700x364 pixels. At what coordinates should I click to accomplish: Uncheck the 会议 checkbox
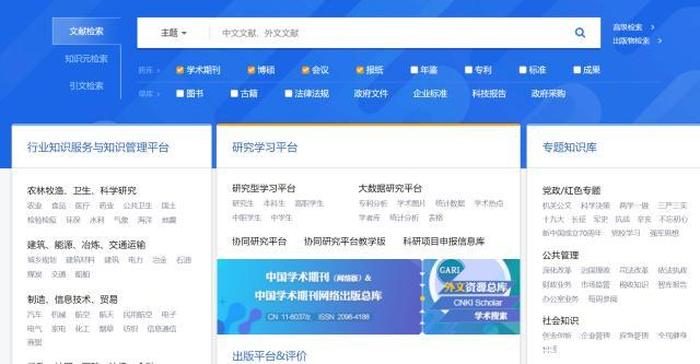(305, 70)
